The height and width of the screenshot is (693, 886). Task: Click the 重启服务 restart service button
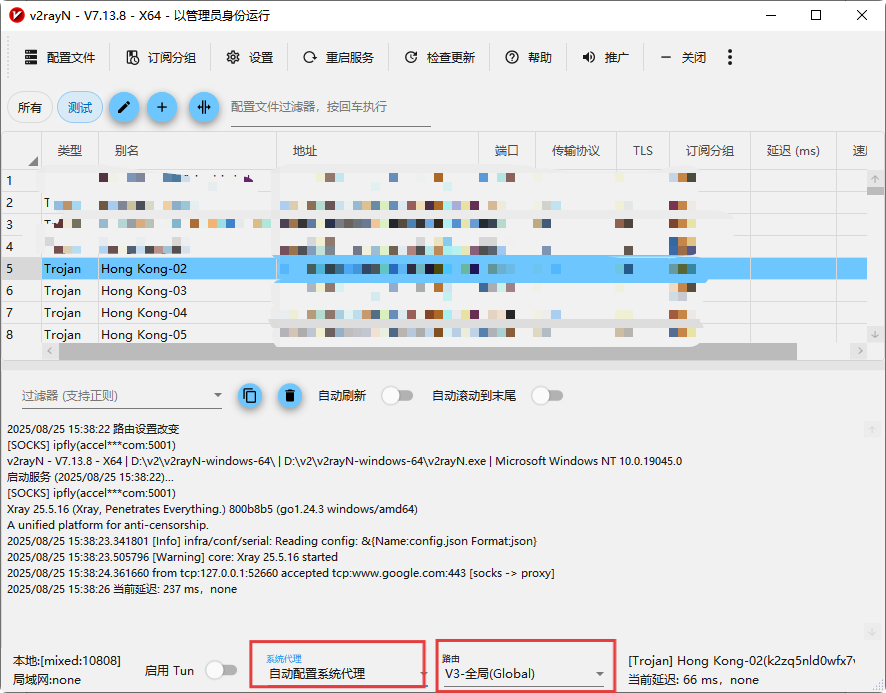pos(338,58)
